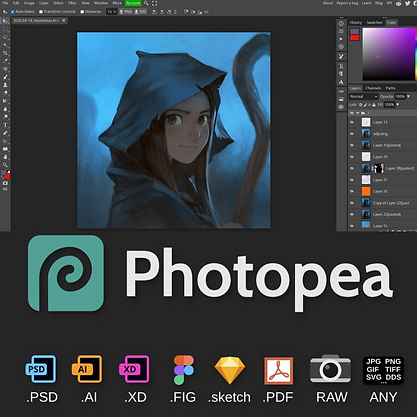Open the Normal blend mode dropdown
The image size is (417, 417).
click(x=363, y=96)
